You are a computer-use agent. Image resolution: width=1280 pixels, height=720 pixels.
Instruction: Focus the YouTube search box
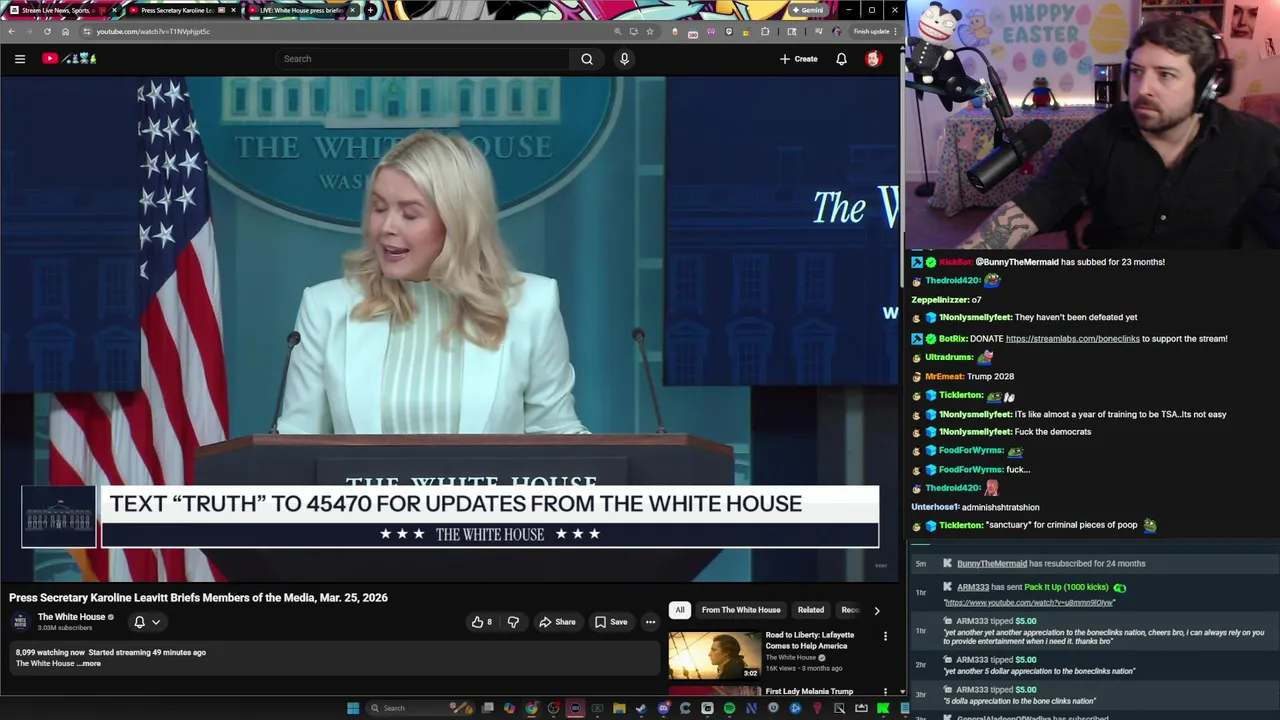(424, 59)
